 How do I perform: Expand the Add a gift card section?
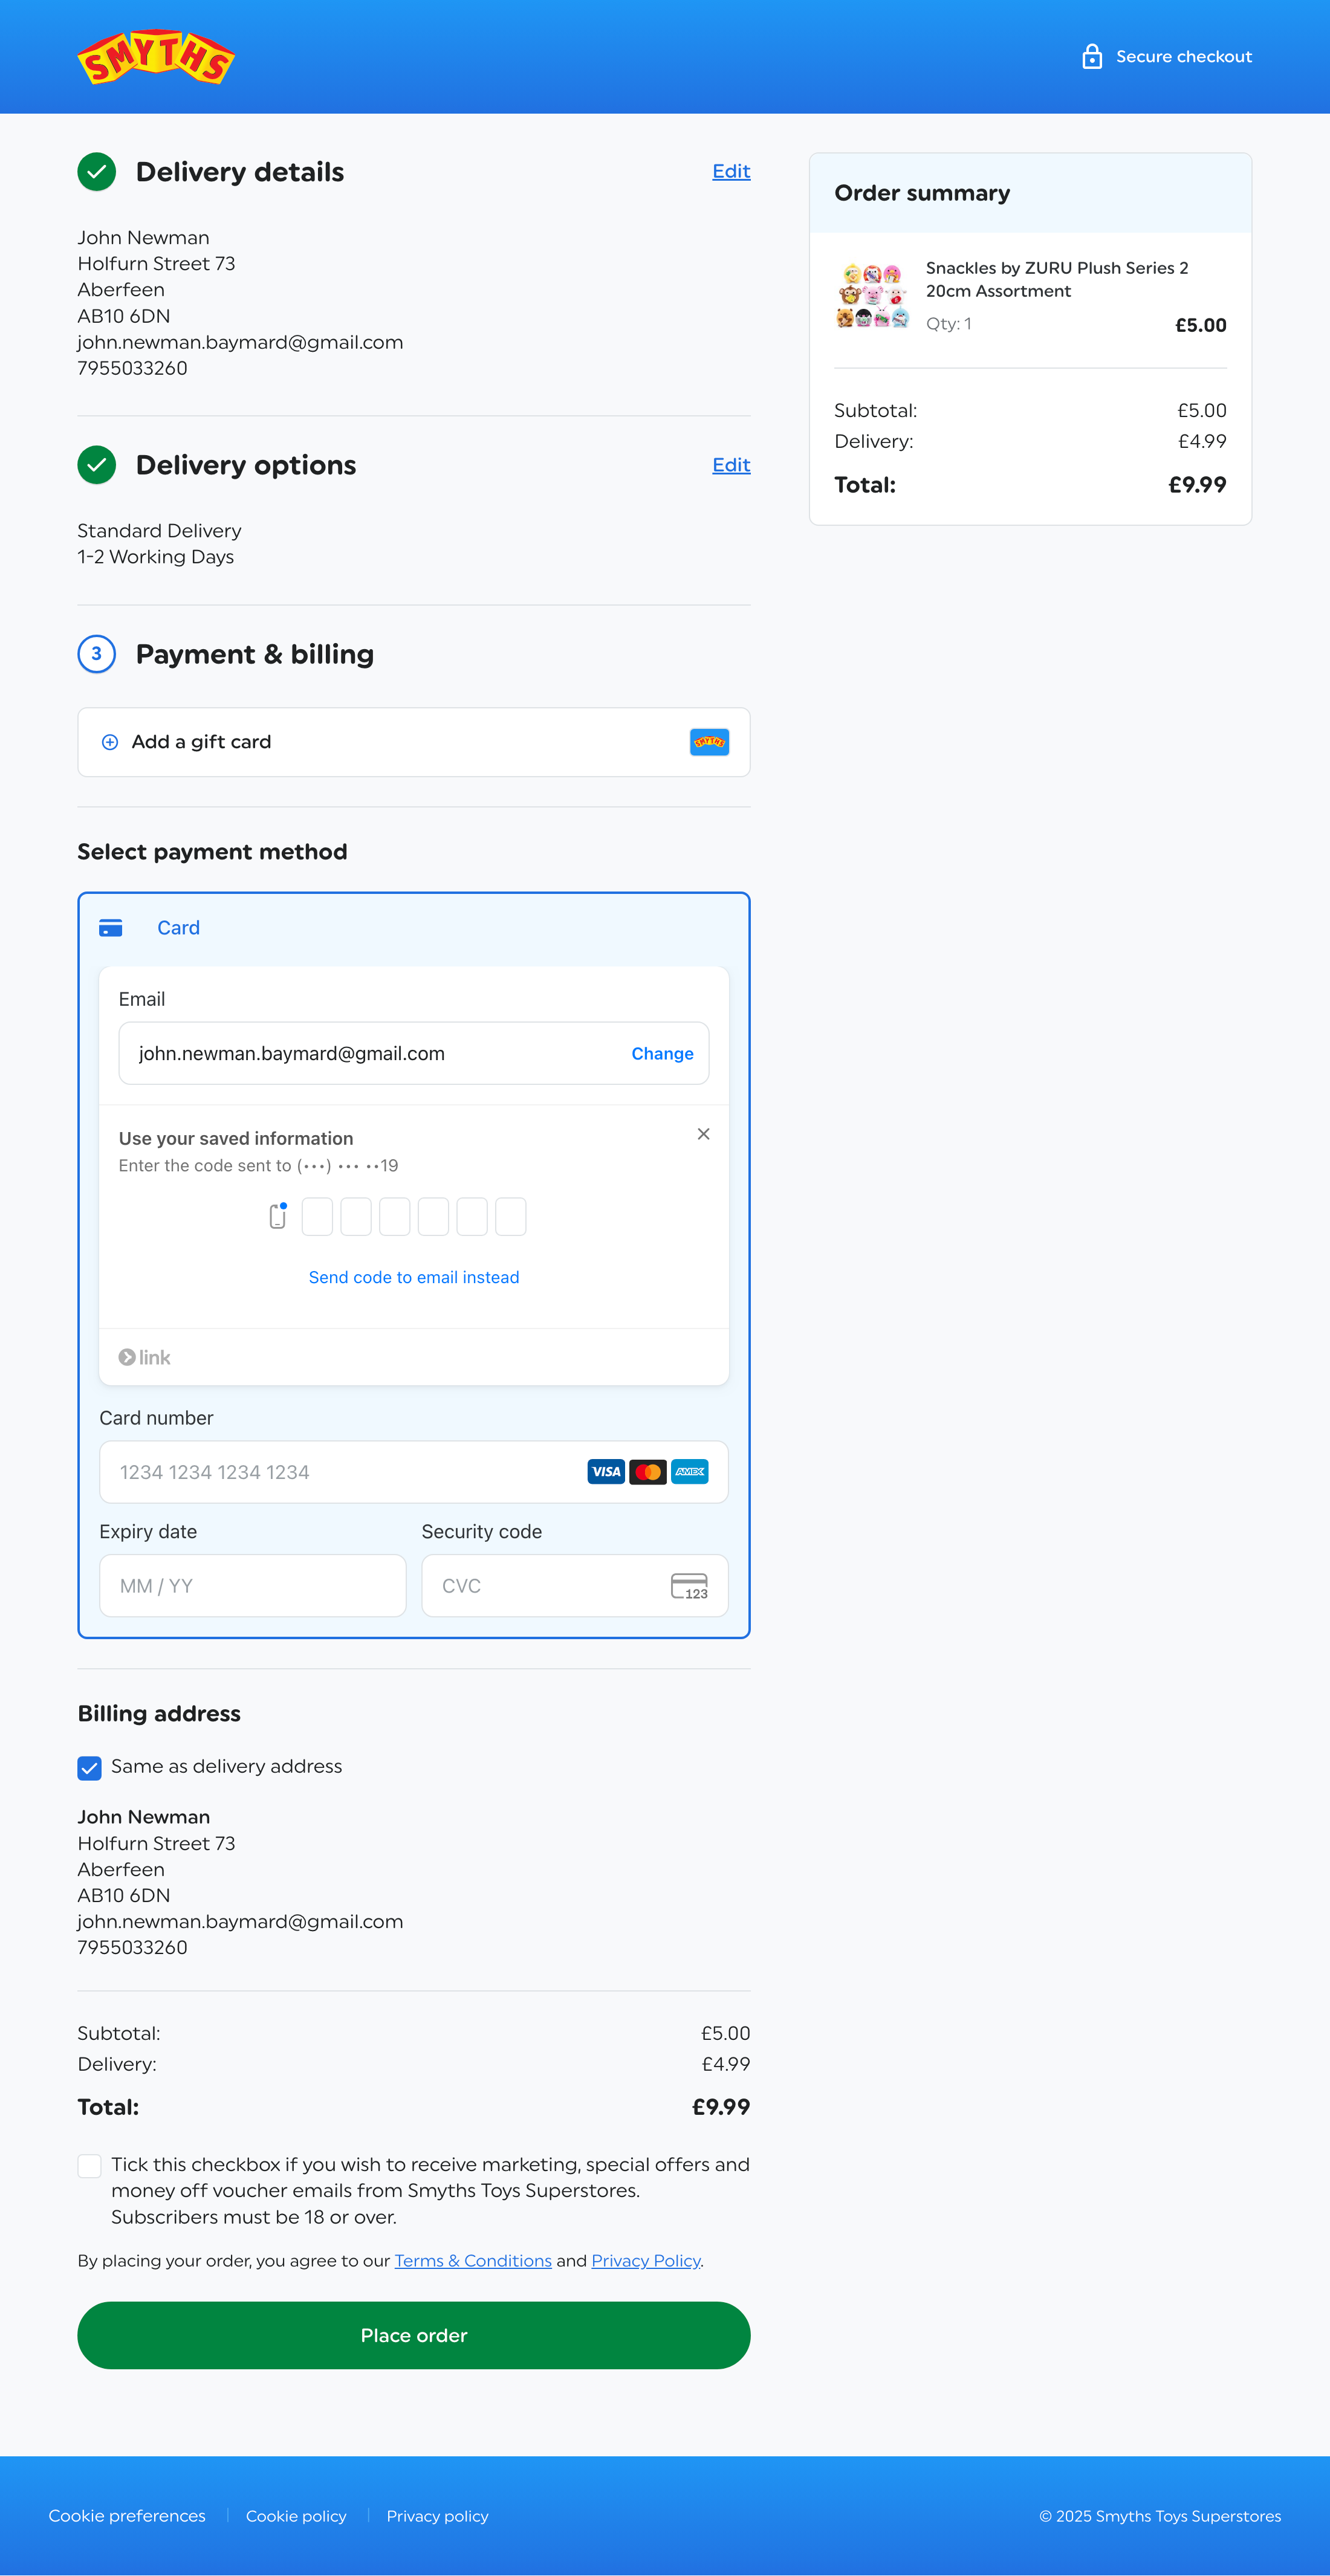[201, 742]
